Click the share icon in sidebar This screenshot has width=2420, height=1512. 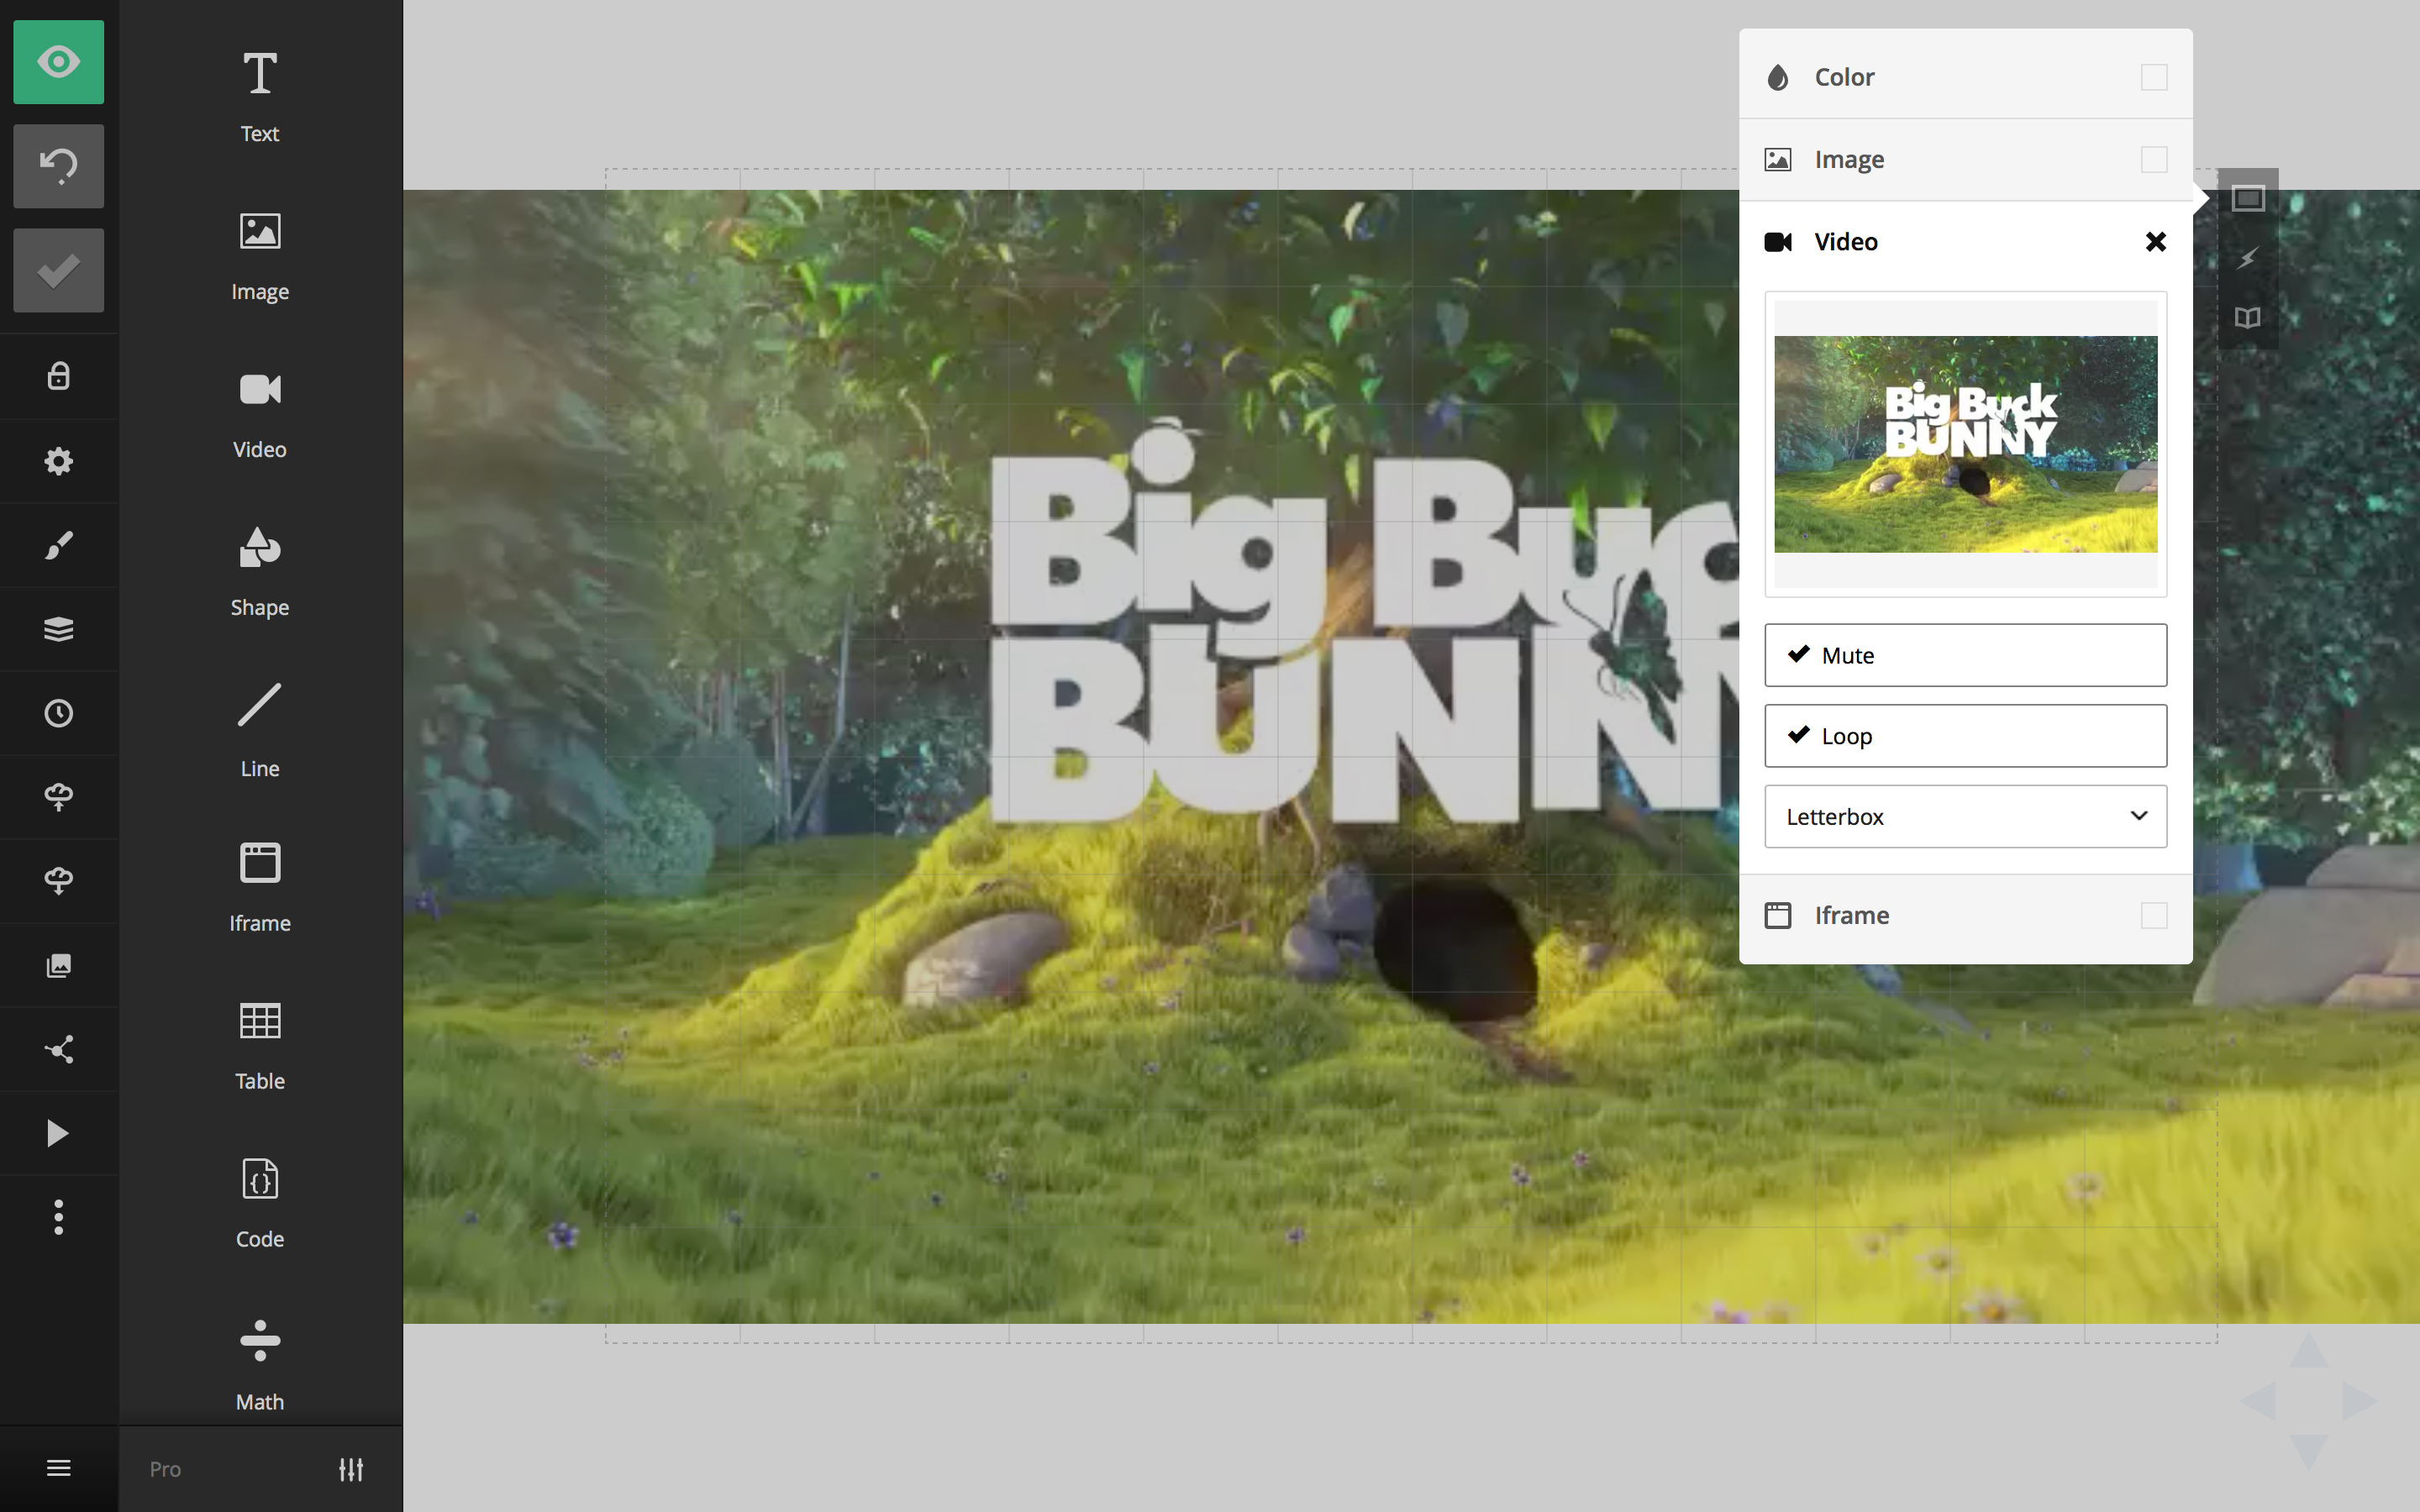[58, 1049]
